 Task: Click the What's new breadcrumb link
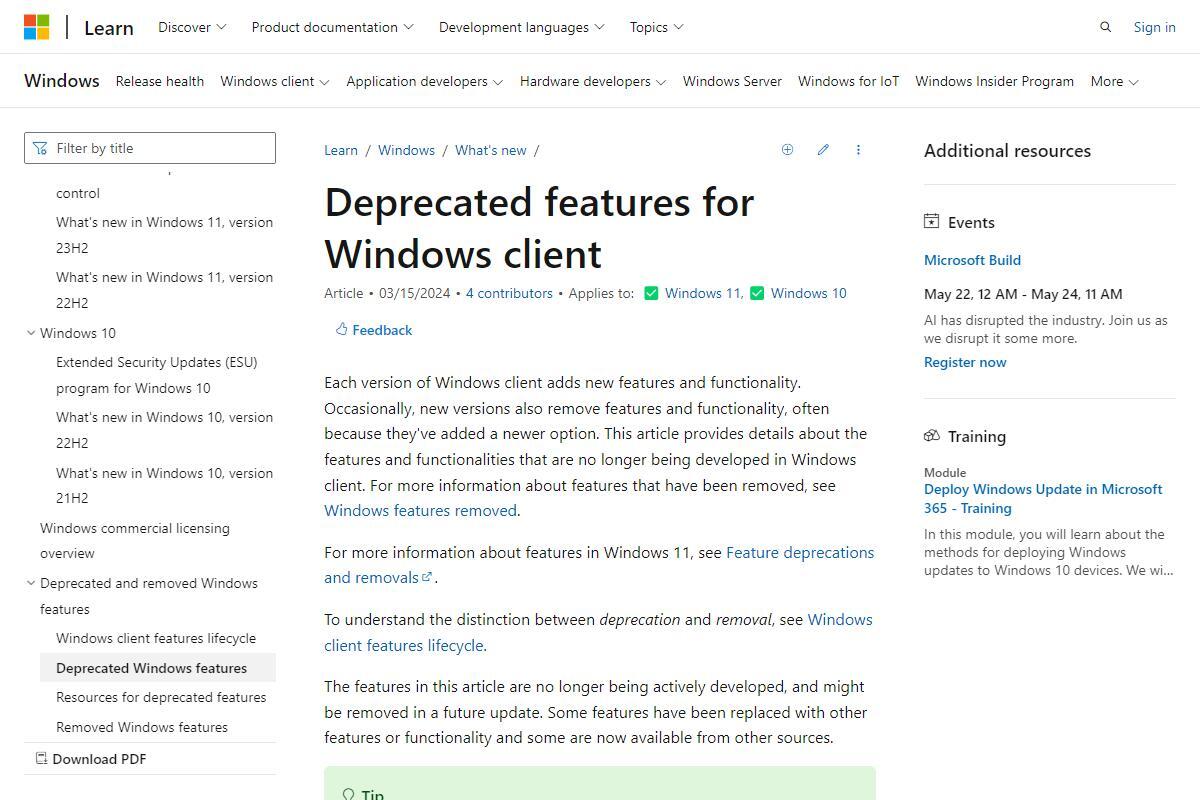pos(490,150)
